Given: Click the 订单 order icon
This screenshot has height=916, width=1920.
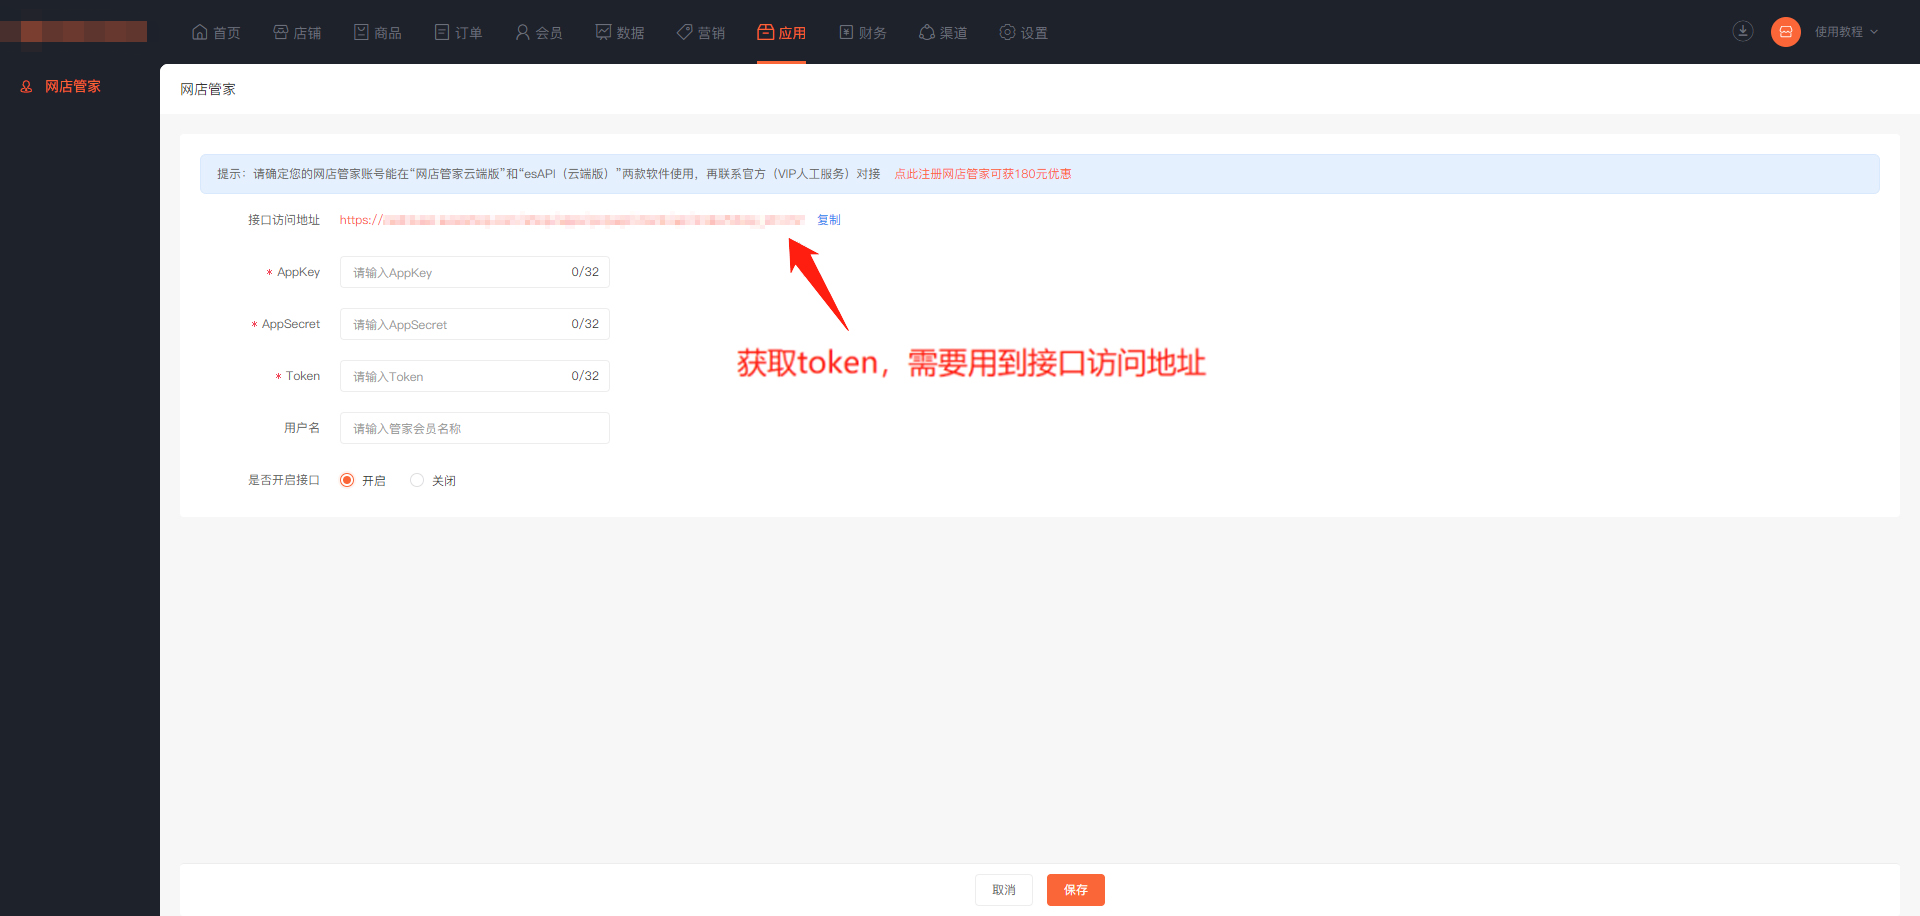Looking at the screenshot, I should pos(442,32).
